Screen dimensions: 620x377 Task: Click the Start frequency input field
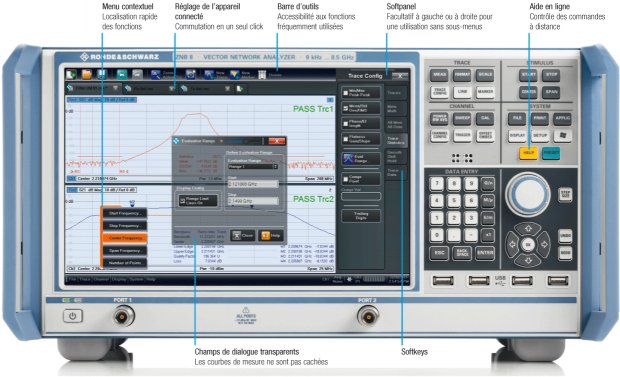click(x=253, y=184)
